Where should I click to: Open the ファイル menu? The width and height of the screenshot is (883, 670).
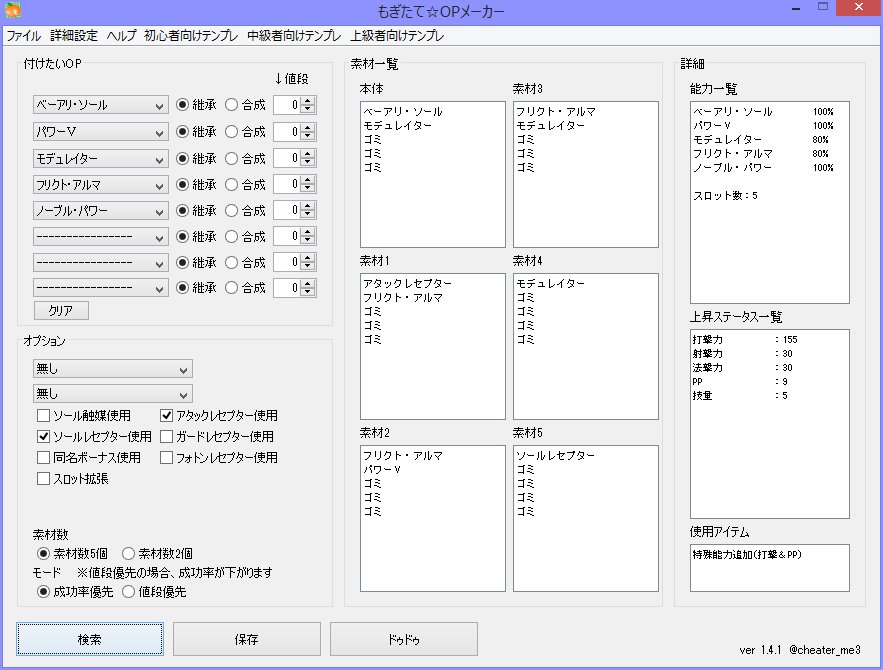23,35
